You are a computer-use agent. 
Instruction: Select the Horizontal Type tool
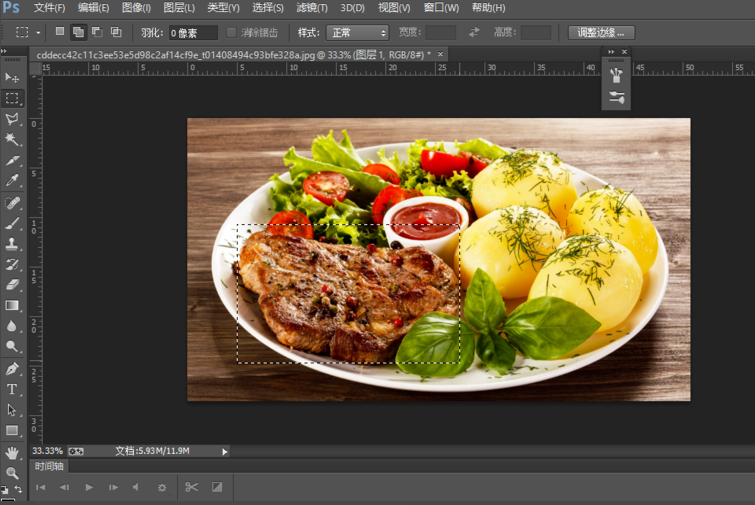pos(12,389)
